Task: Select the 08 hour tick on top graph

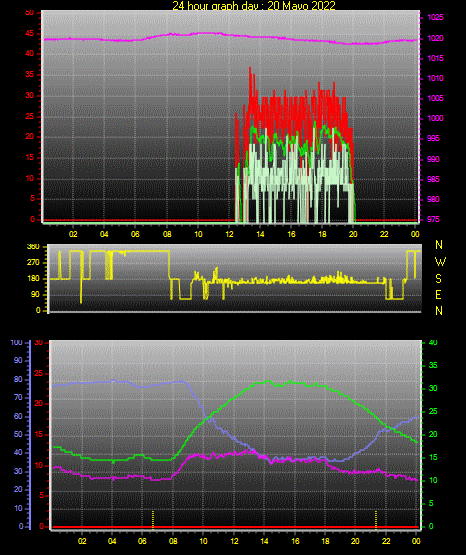Action: (x=167, y=234)
